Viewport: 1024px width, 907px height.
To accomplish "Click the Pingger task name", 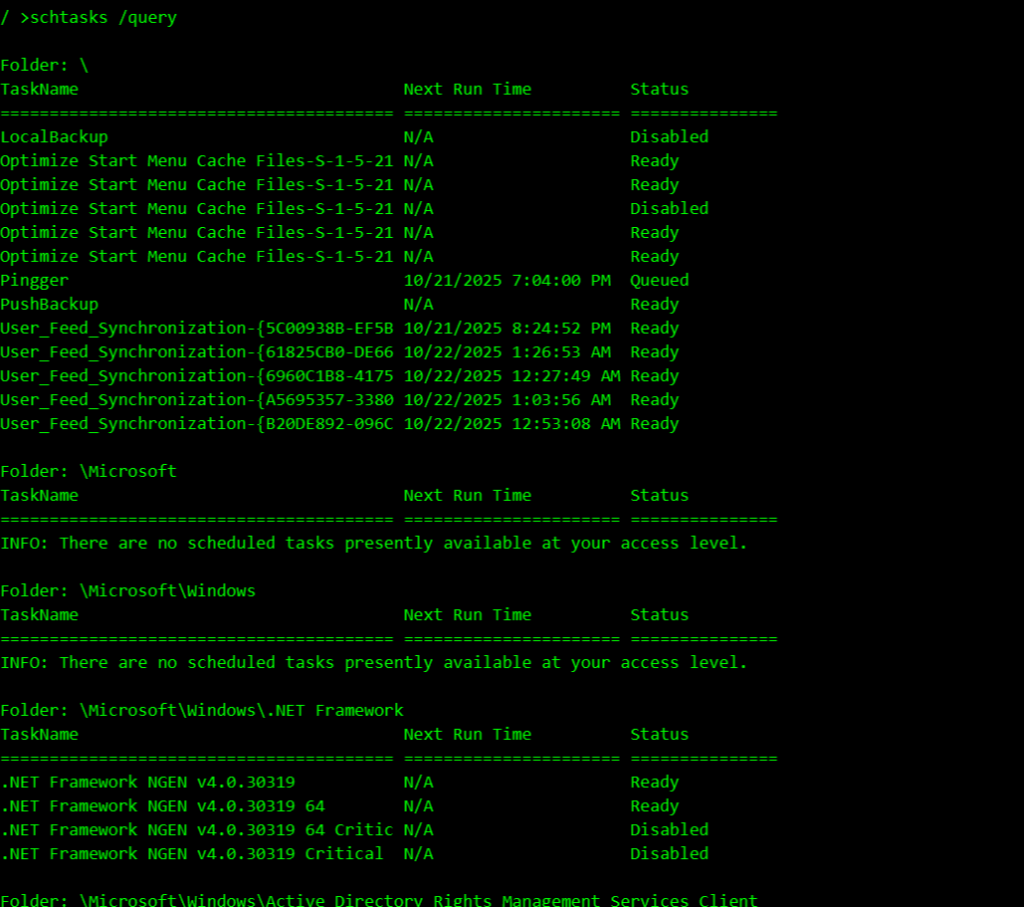I will coord(34,281).
